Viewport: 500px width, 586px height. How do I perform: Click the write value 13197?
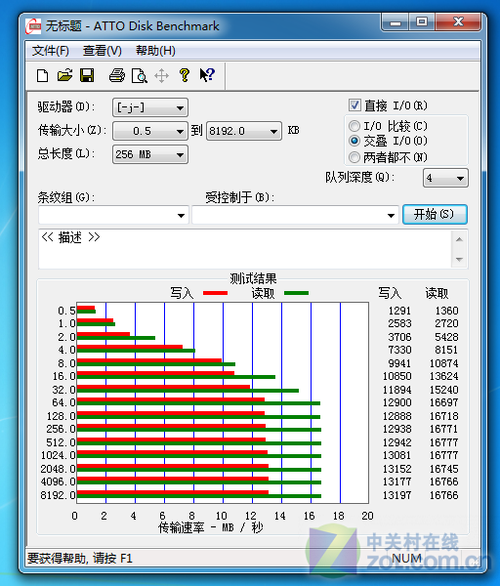click(397, 496)
